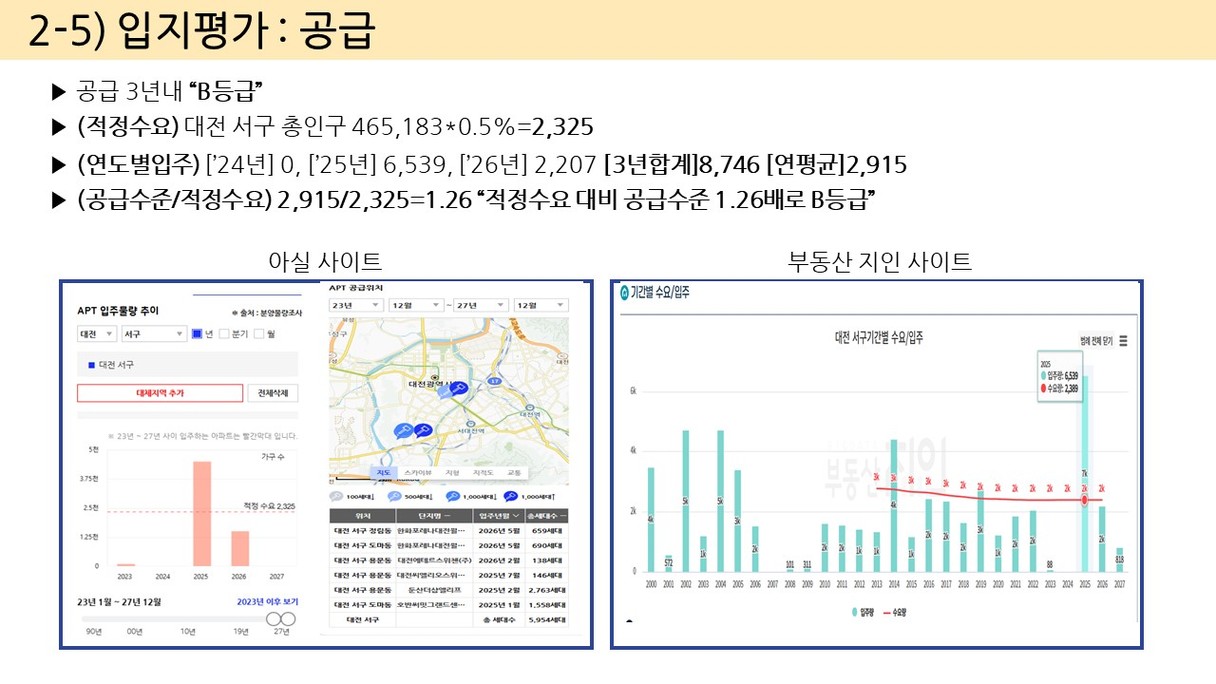Click the hamburger menu icon on the 부동산 지인 chart
The width and height of the screenshot is (1216, 684).
(x=1123, y=341)
